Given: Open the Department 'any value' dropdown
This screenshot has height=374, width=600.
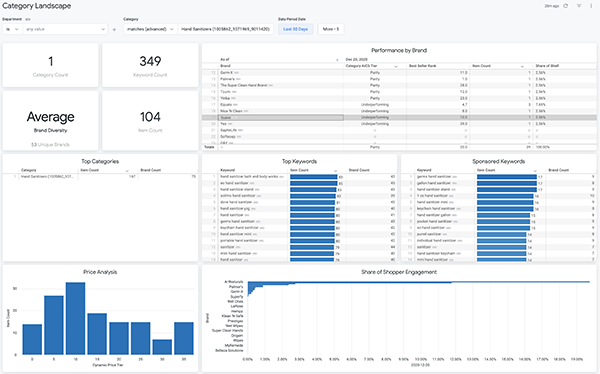Looking at the screenshot, I should coord(65,29).
